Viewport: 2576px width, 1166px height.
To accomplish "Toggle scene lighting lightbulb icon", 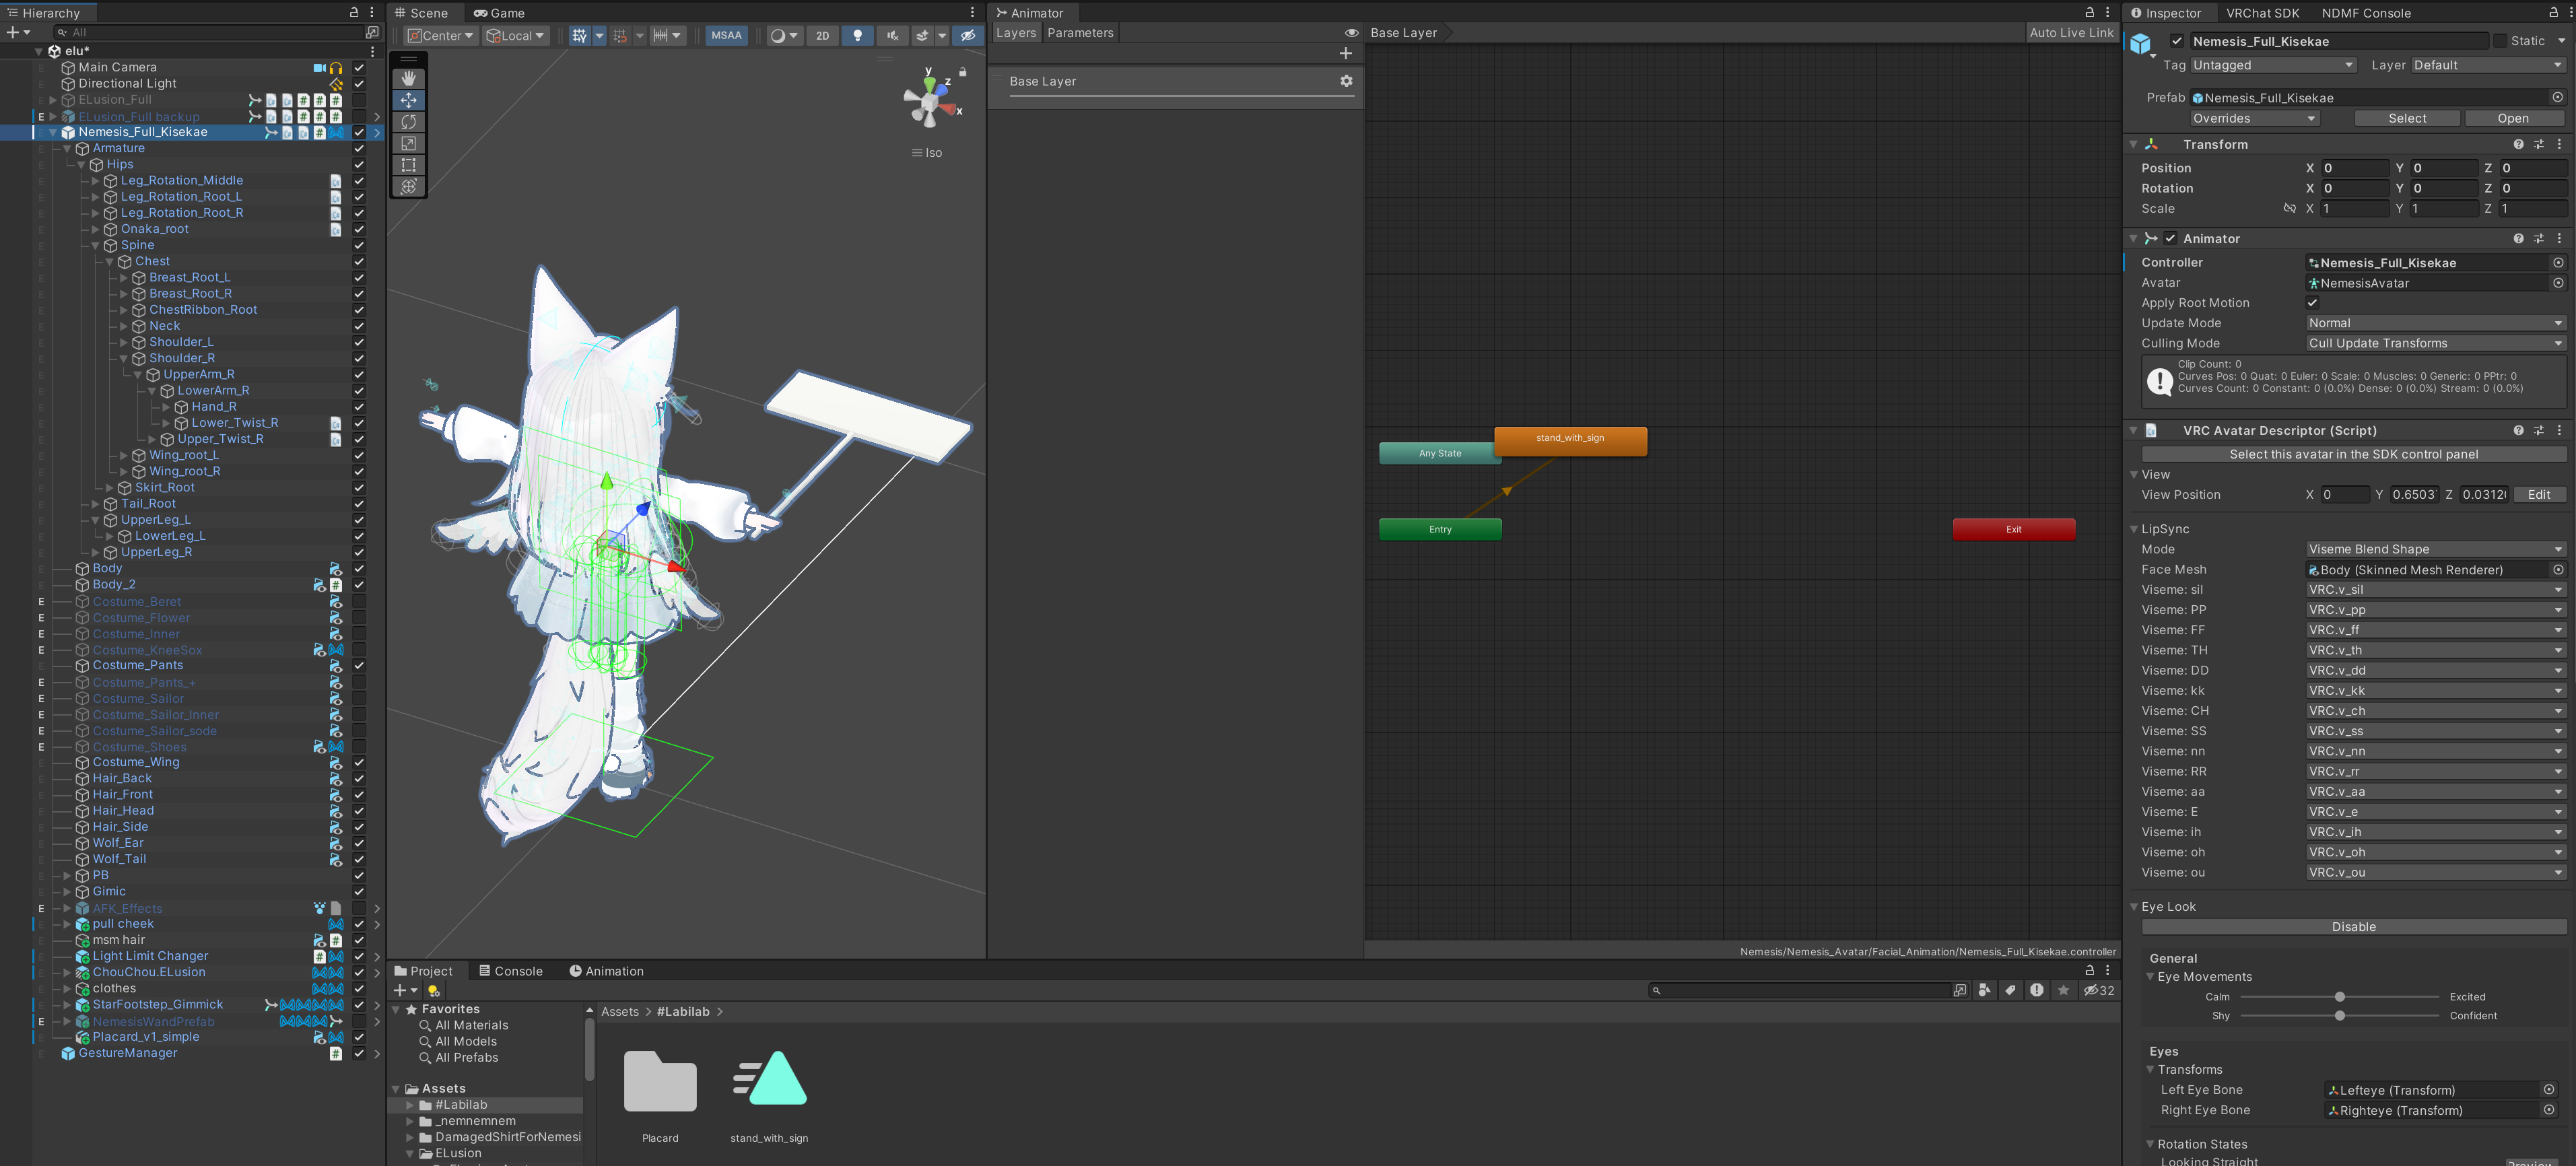I will [x=857, y=35].
